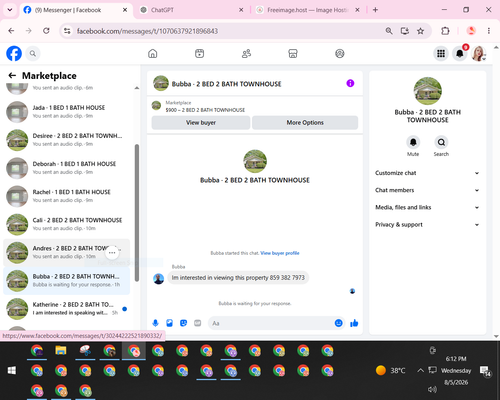Show hidden system tray icons chevron
500x400 pixels.
[421, 370]
